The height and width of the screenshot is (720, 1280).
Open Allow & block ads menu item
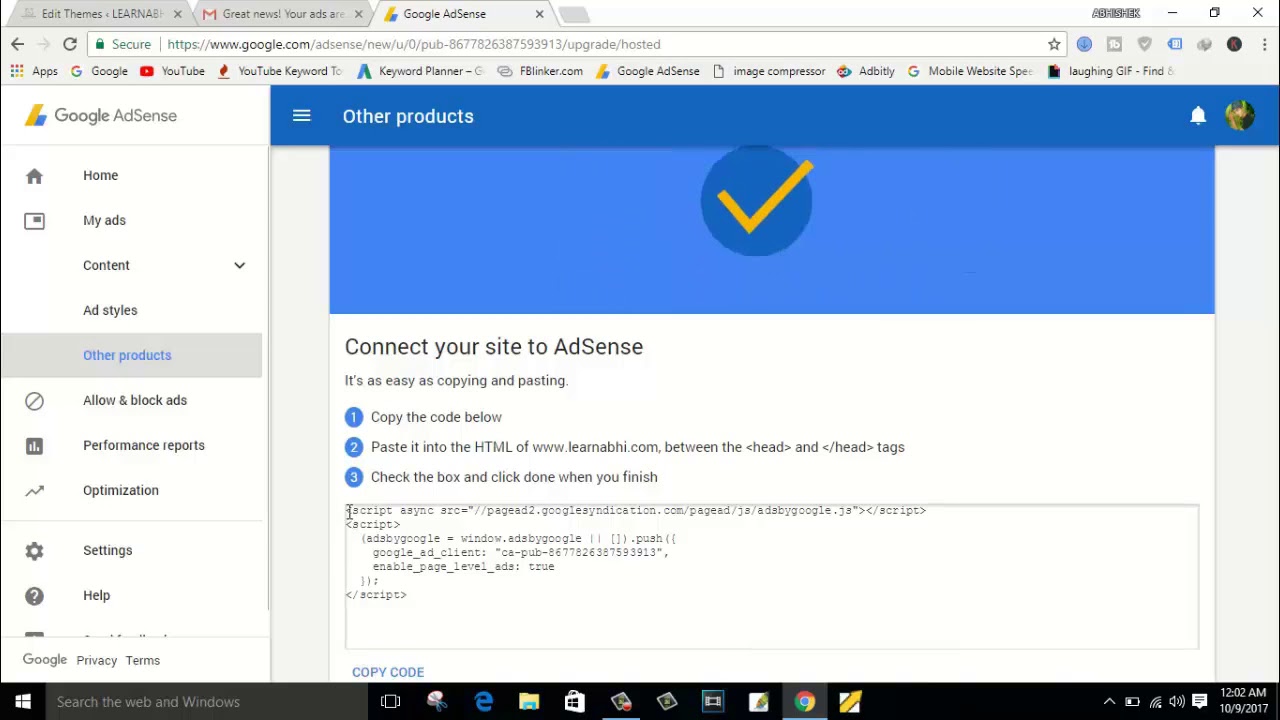click(135, 401)
